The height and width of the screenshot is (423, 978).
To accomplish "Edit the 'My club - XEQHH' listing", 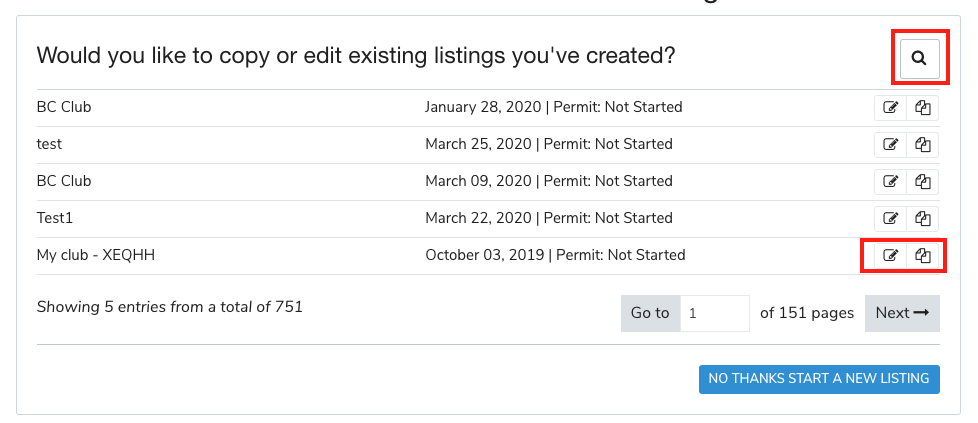I will tap(890, 256).
